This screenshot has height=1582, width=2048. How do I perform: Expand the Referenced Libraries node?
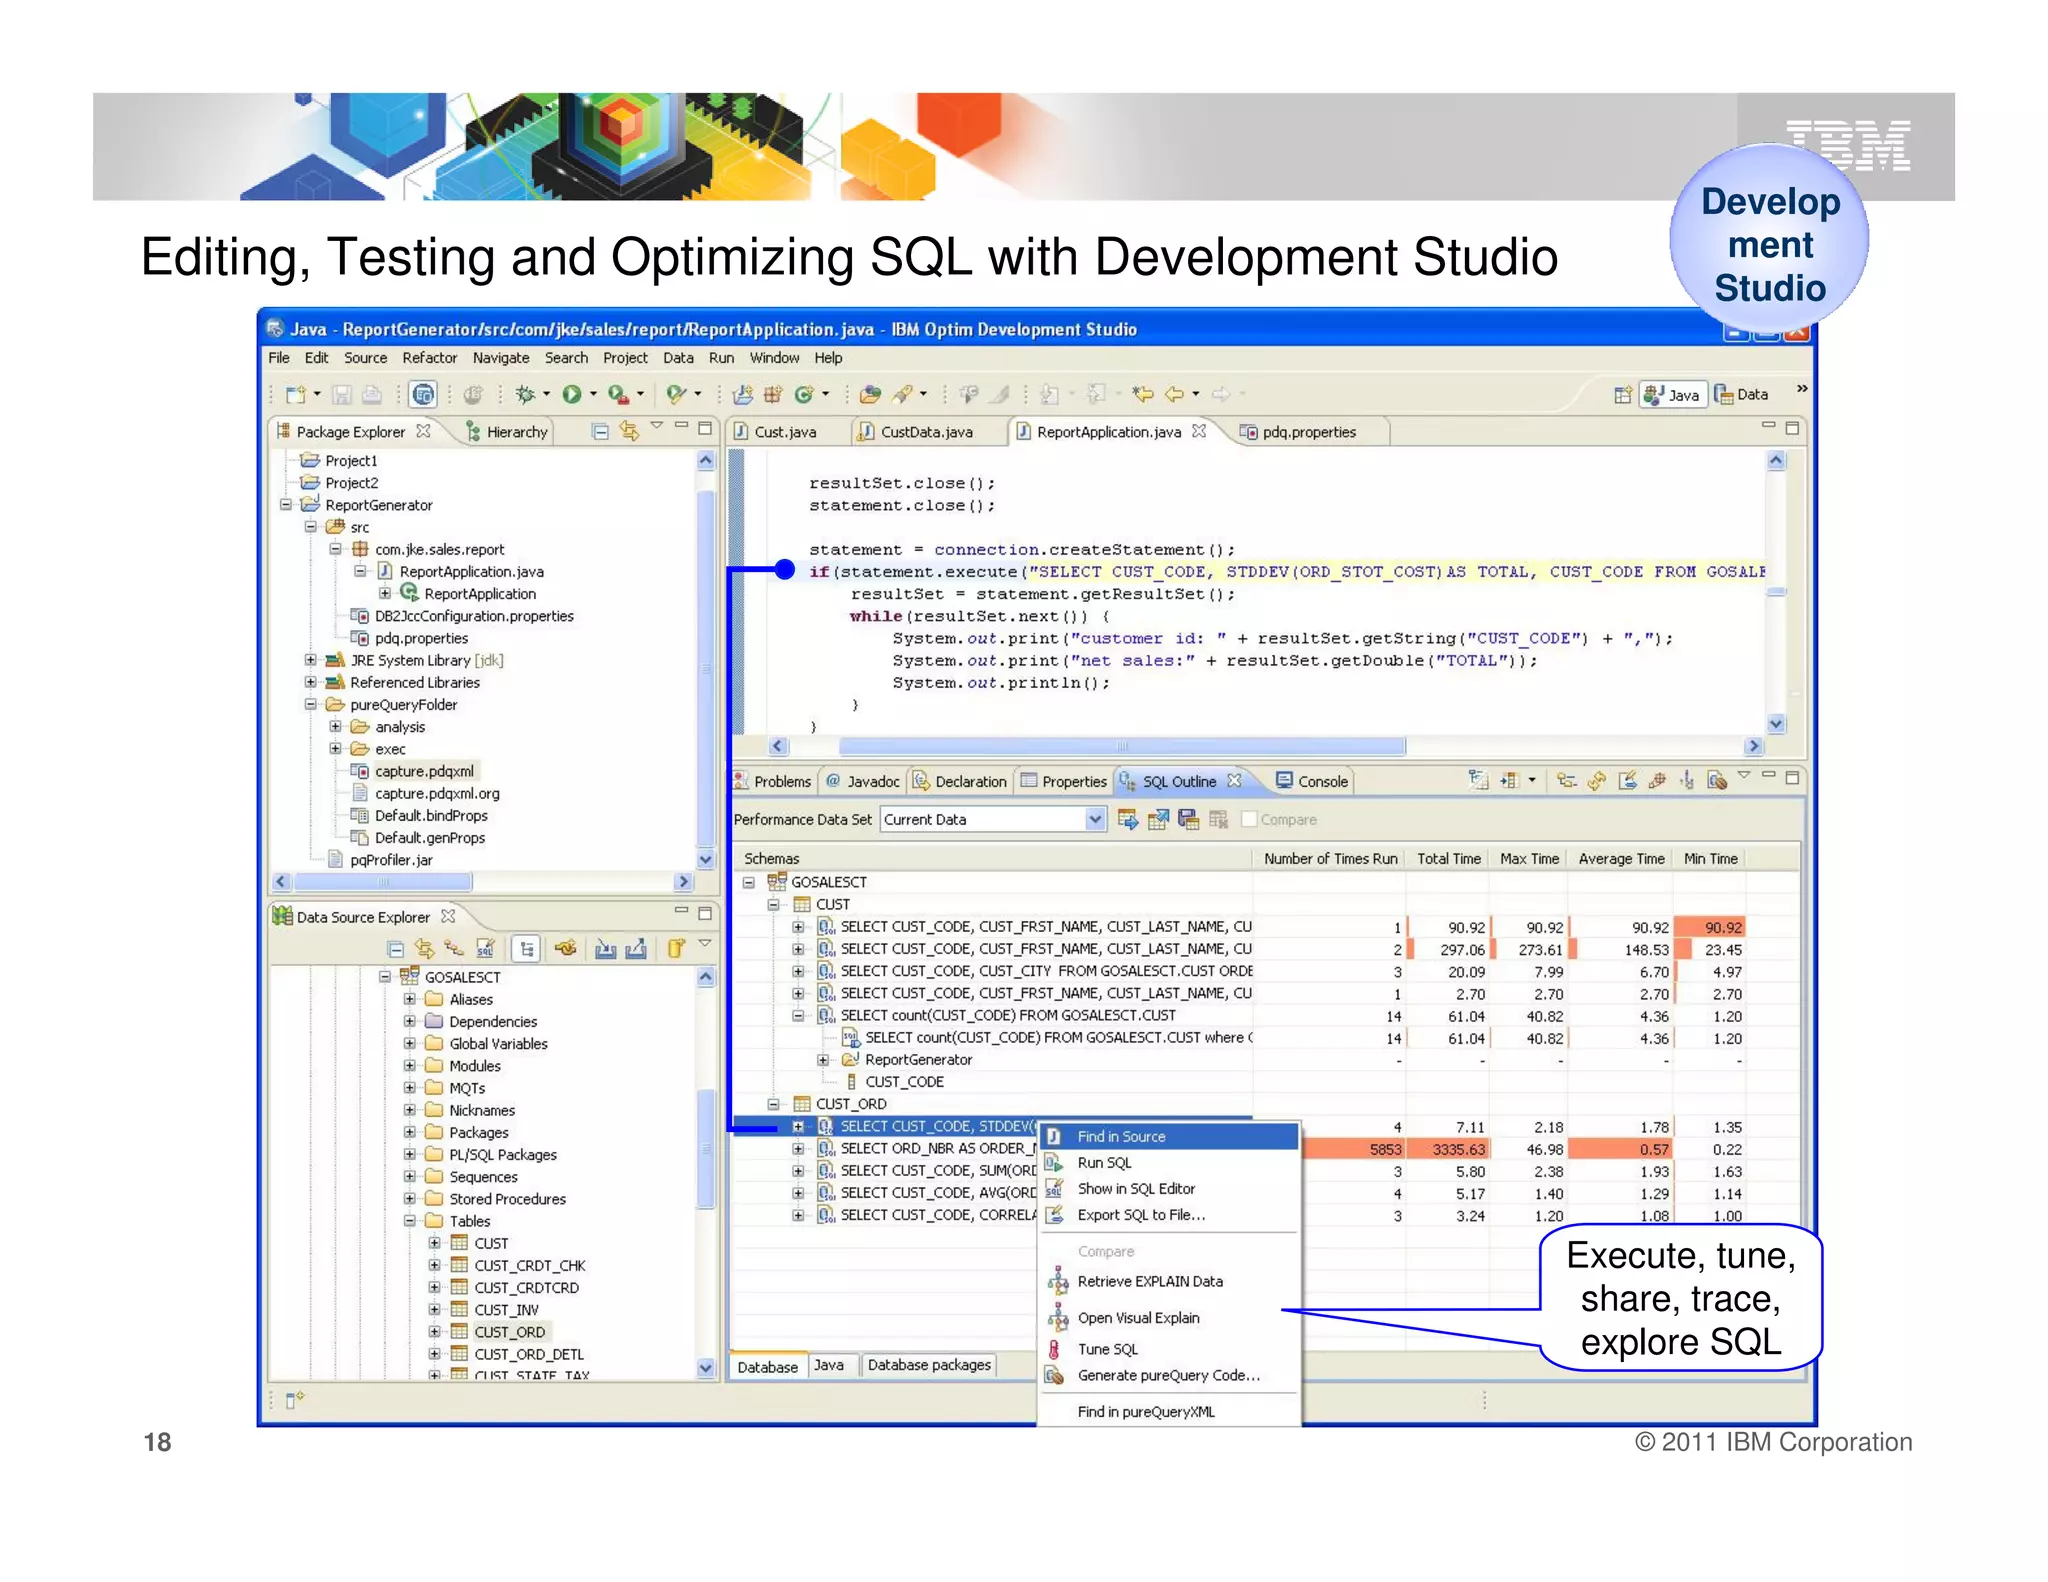[311, 682]
